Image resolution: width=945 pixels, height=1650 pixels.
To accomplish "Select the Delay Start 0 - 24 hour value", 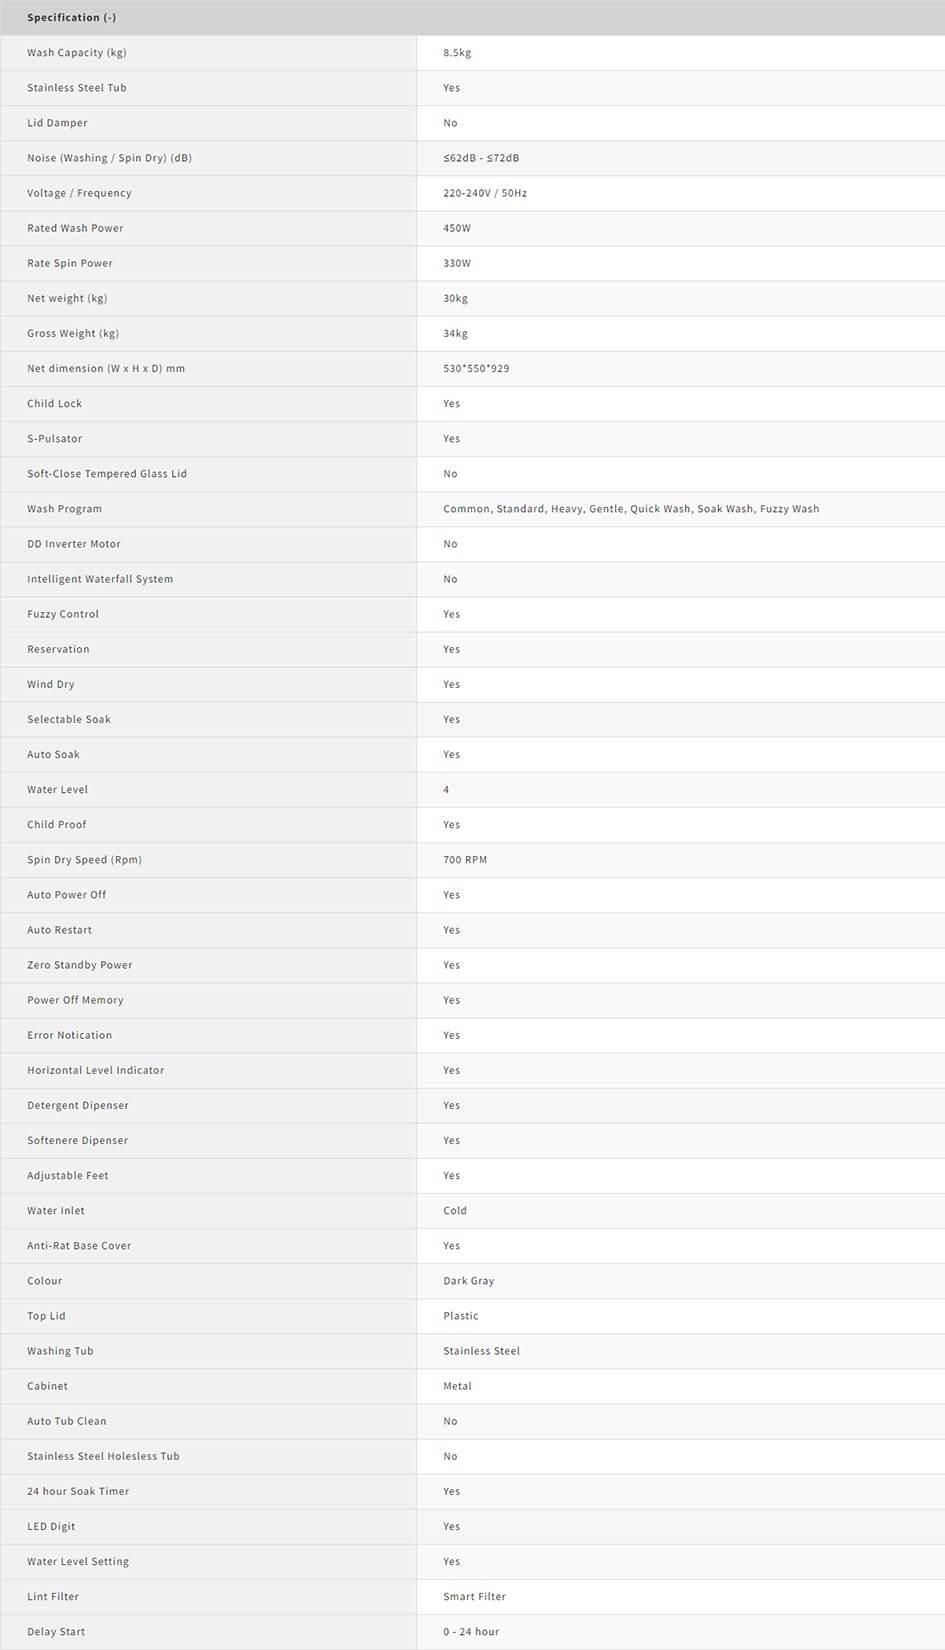I will [471, 1632].
